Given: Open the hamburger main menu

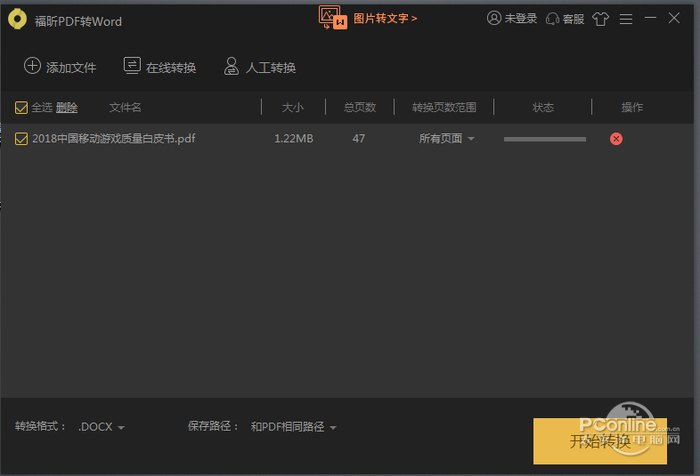Looking at the screenshot, I should click(626, 19).
